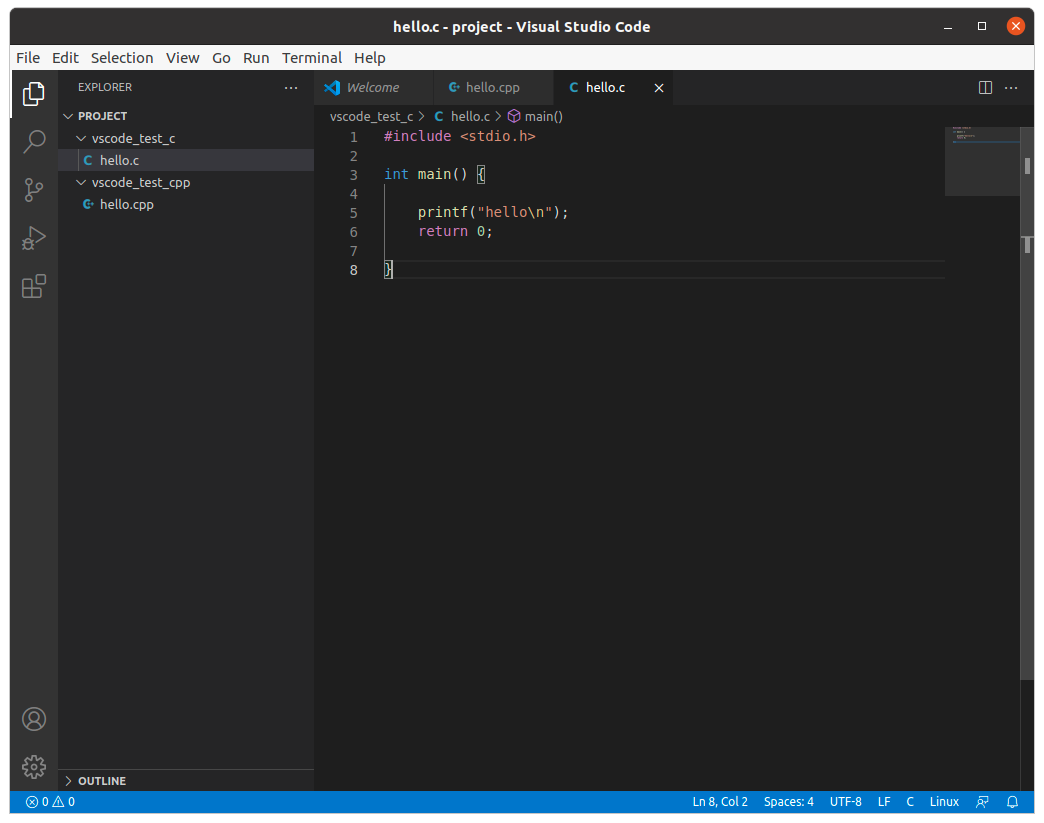Image resolution: width=1044 pixels, height=823 pixels.
Task: Click the Linux configuration status item
Action: 944,802
